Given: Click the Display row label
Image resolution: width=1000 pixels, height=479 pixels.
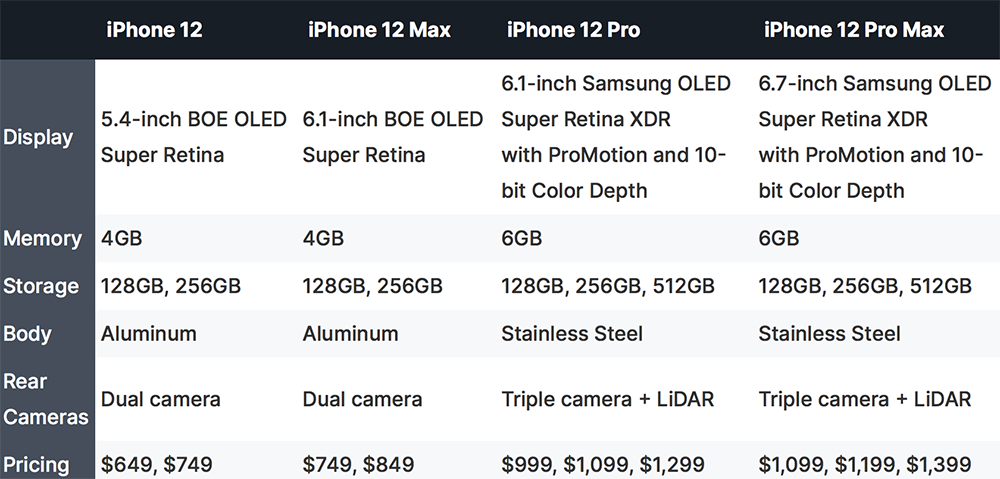Looking at the screenshot, I should coord(38,138).
